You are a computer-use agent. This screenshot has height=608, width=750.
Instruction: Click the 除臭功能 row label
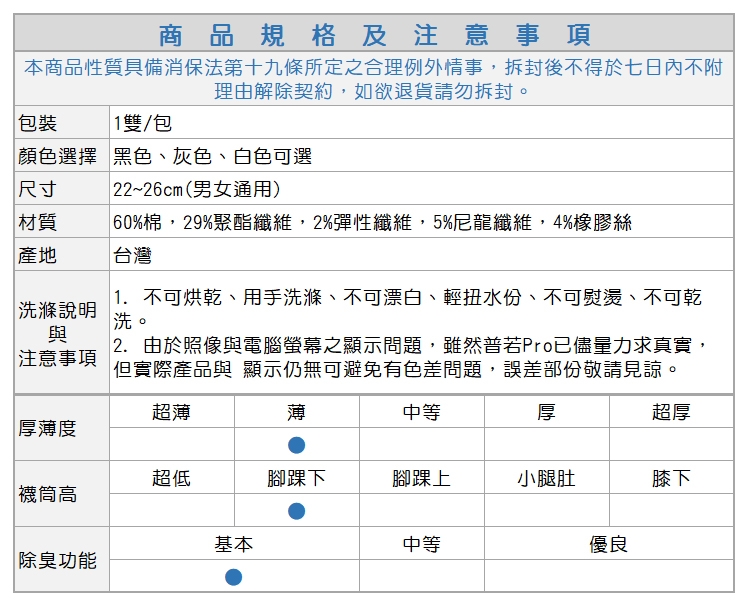click(x=58, y=560)
